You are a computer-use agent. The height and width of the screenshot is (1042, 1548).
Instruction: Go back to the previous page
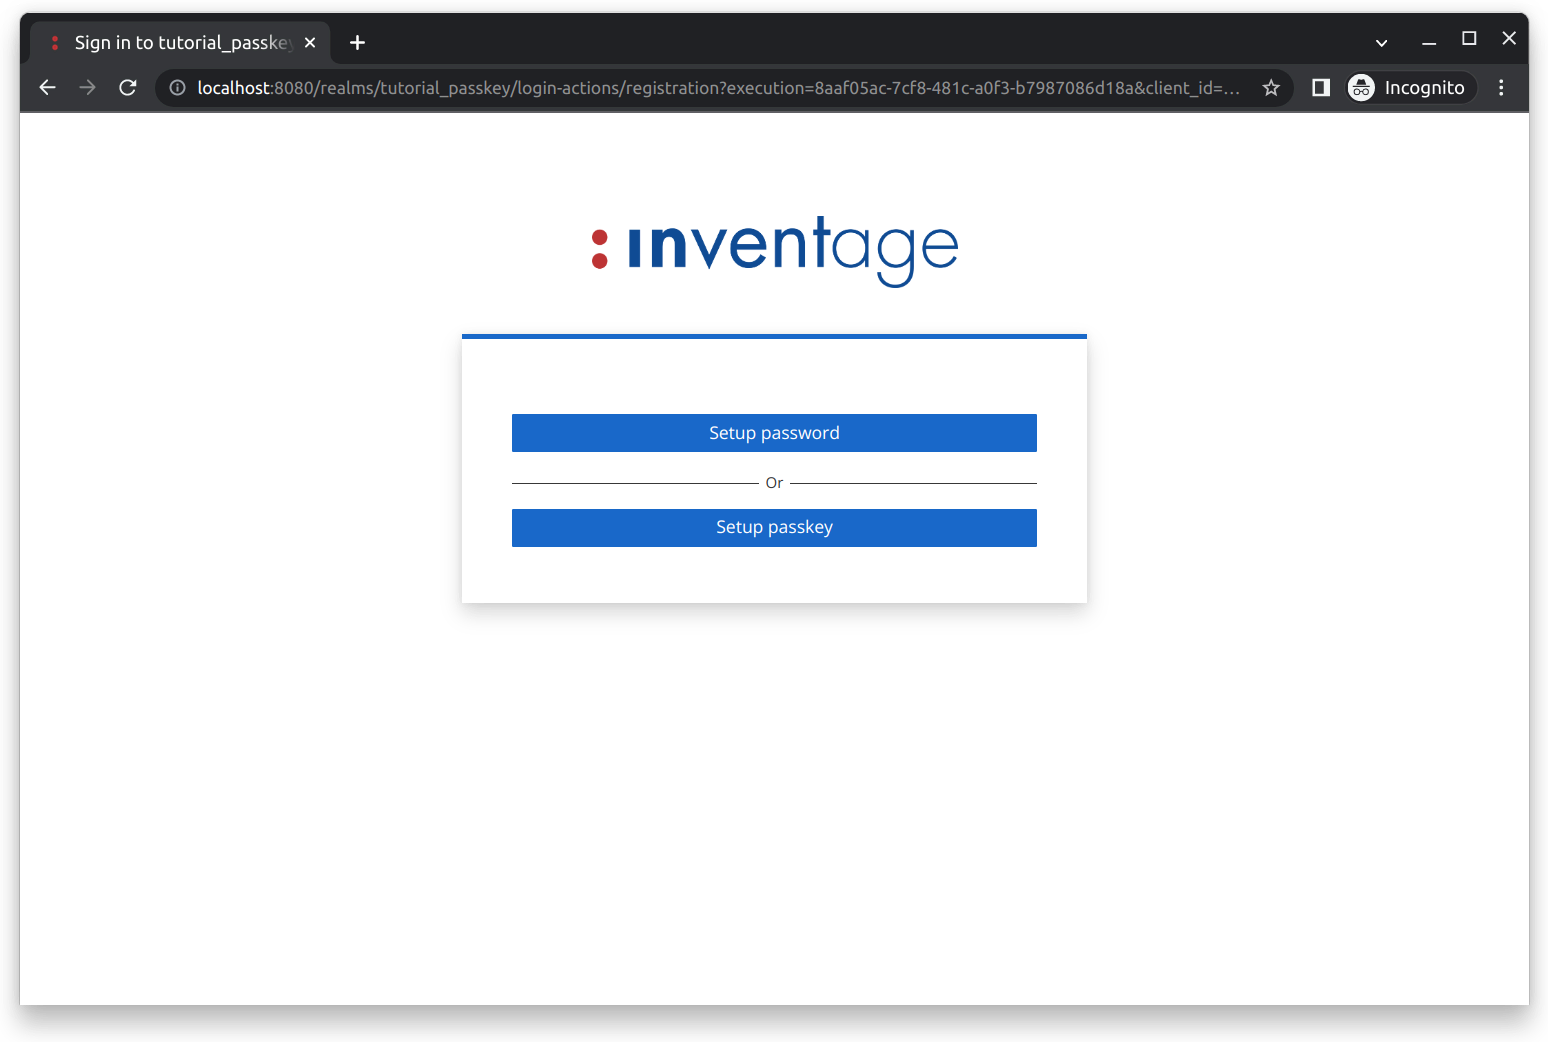tap(47, 88)
